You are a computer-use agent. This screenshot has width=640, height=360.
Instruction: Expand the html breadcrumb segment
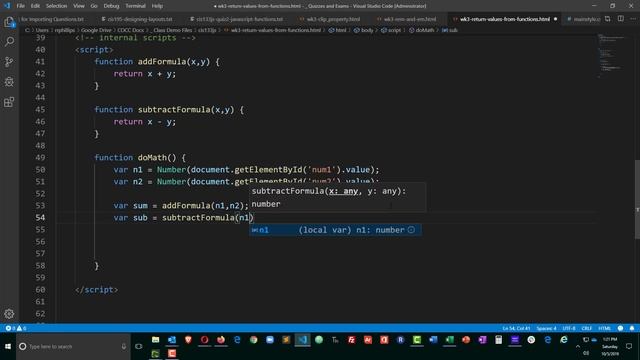[338, 30]
